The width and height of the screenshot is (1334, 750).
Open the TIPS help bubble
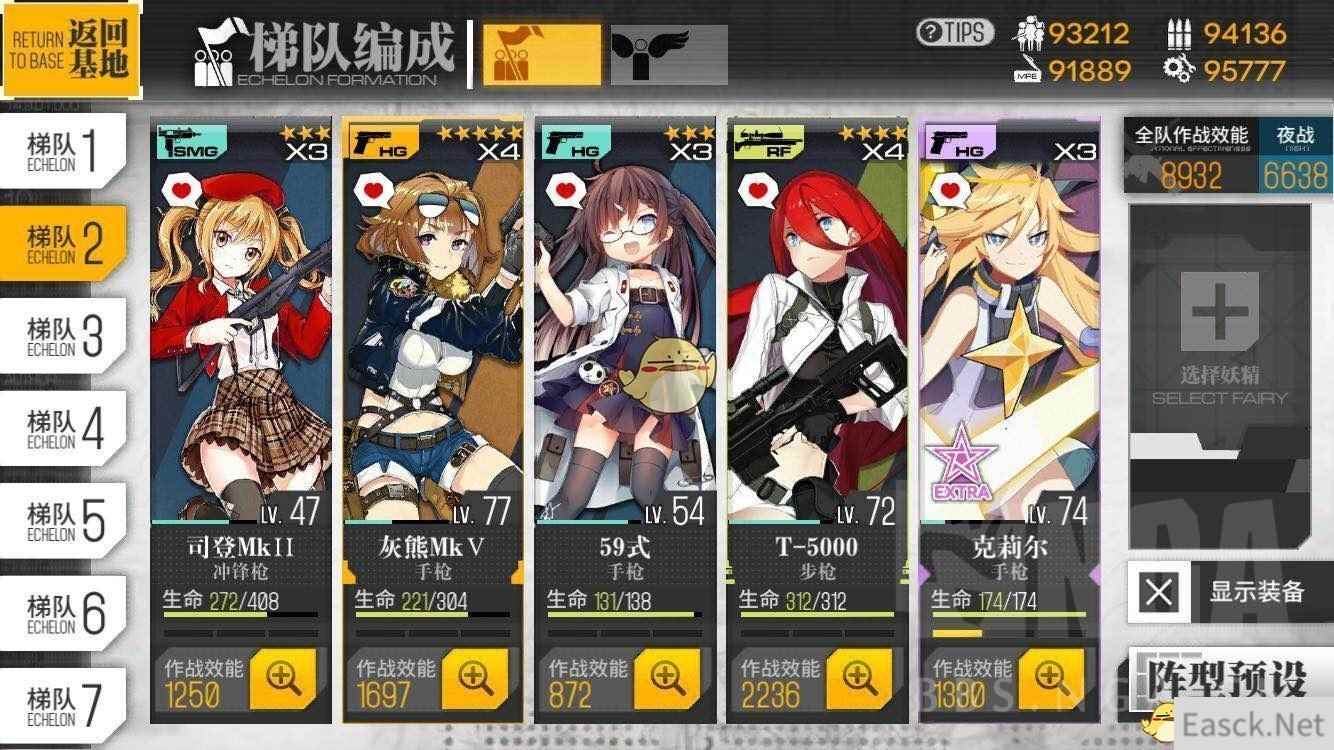point(955,32)
